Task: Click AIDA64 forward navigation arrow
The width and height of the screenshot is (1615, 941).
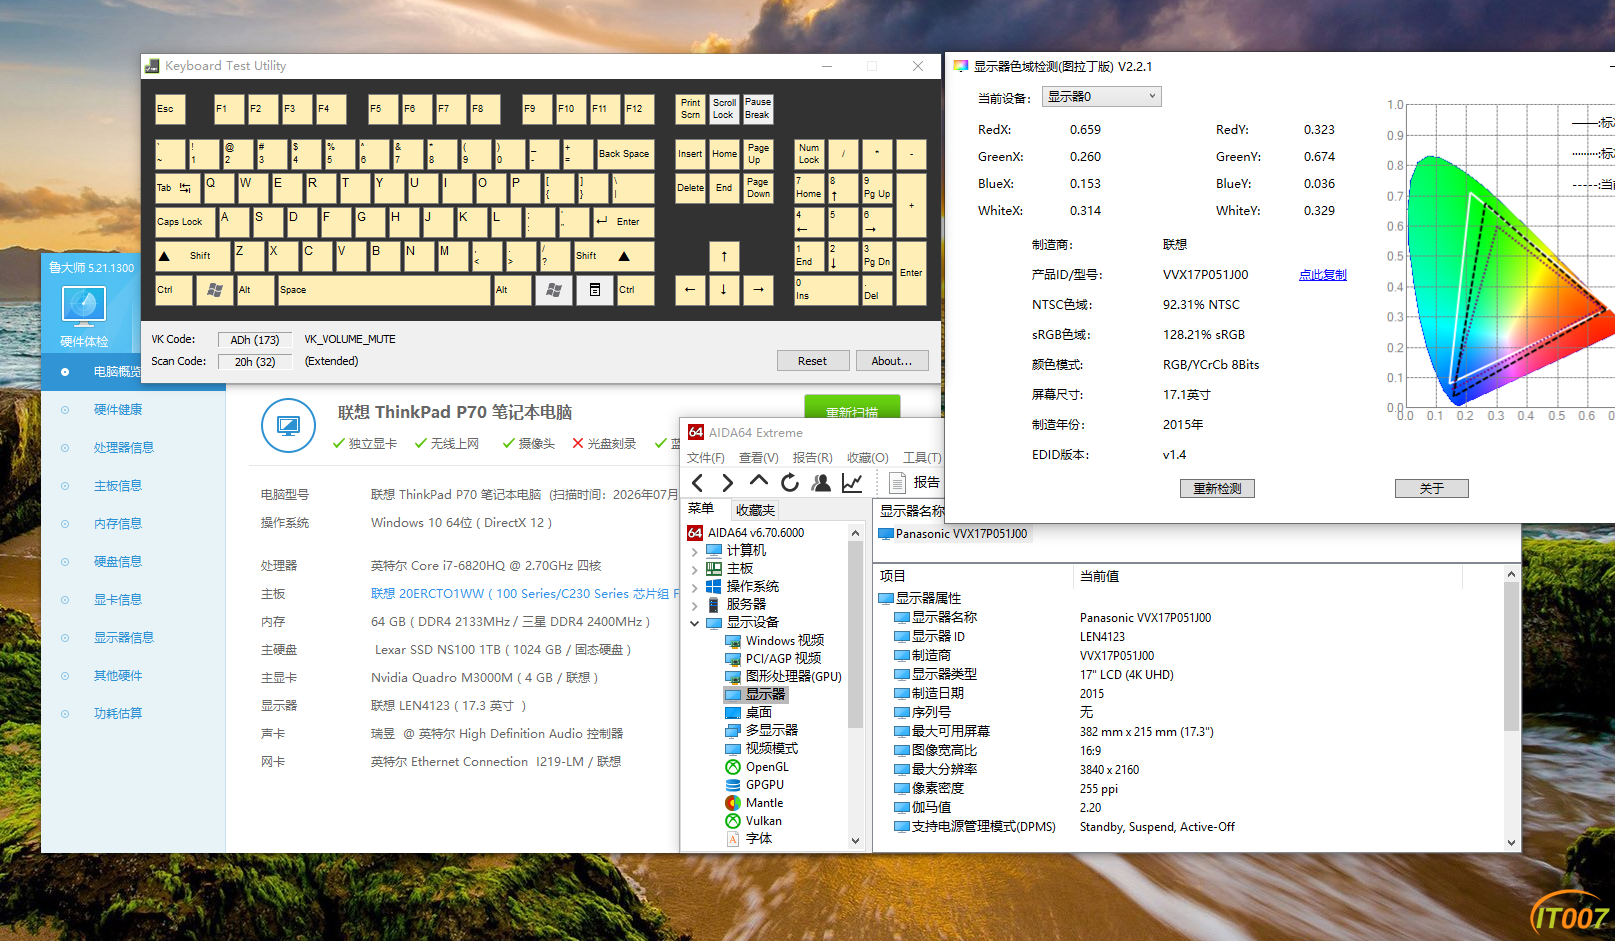Action: point(727,483)
